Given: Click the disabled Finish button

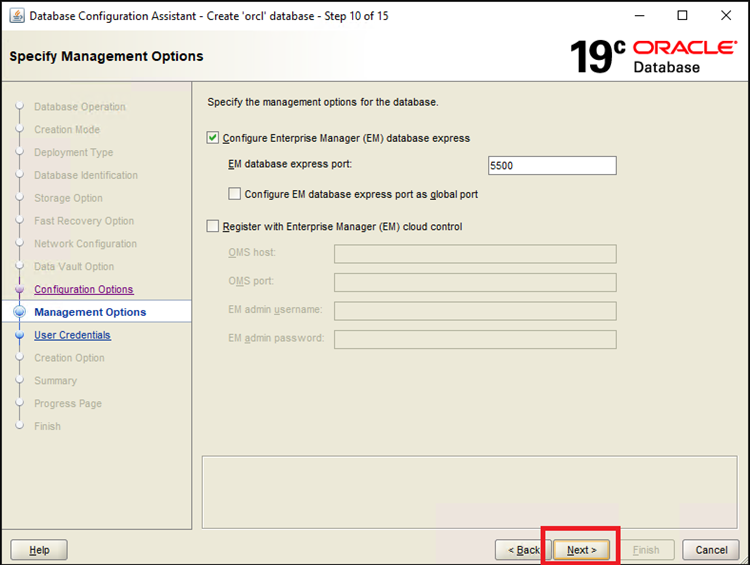Looking at the screenshot, I should coord(646,550).
